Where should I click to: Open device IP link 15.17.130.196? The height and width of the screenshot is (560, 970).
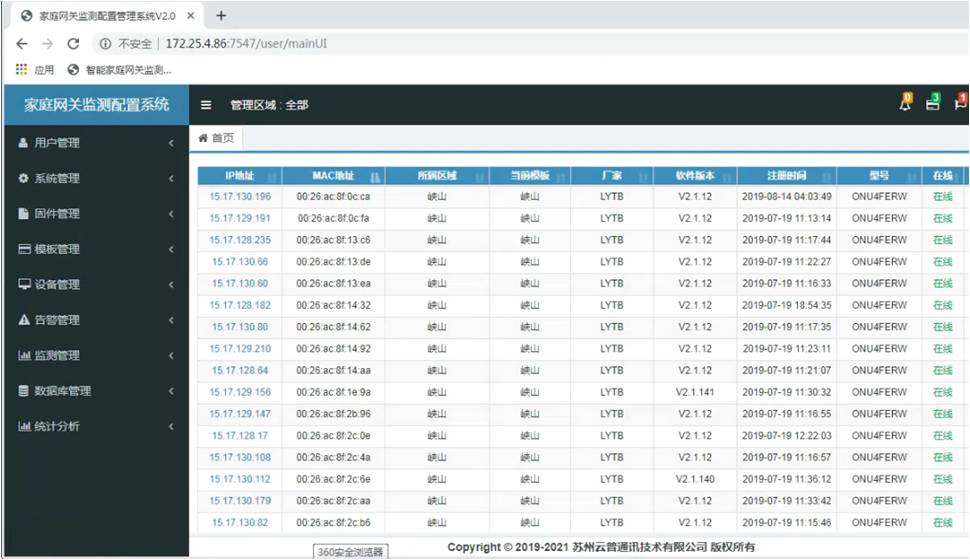coord(240,196)
